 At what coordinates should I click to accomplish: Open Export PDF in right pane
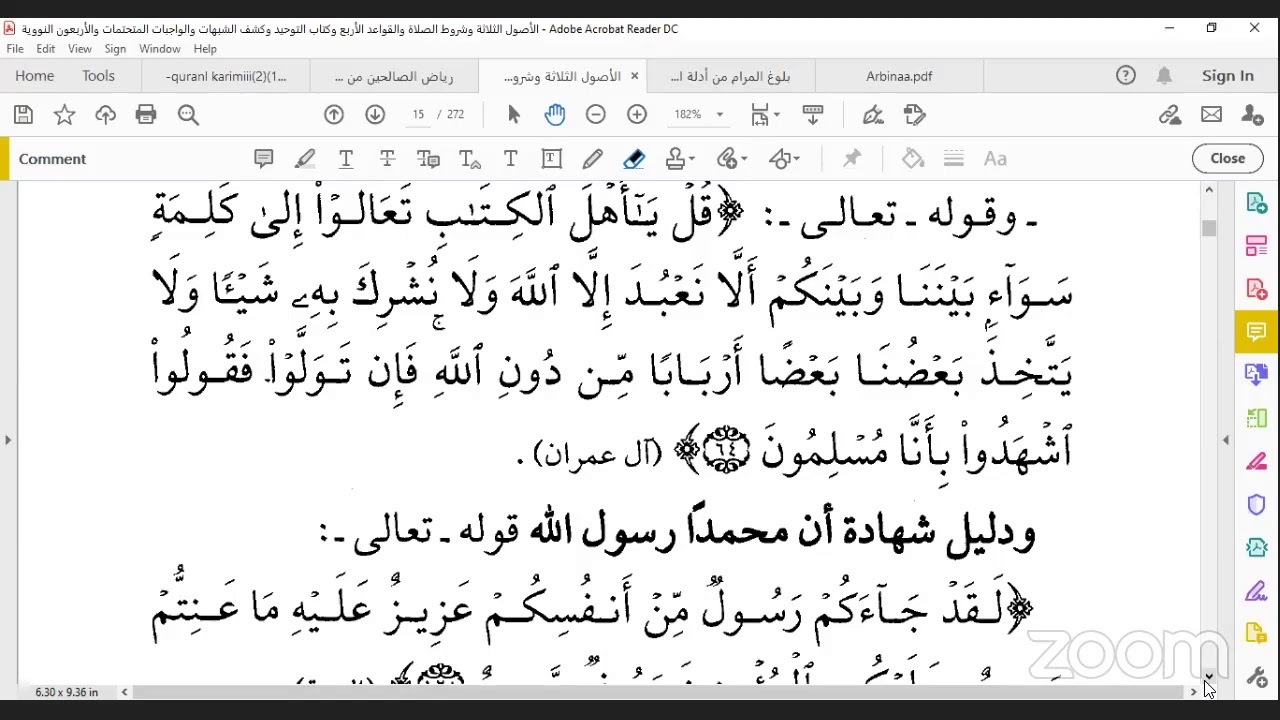(1257, 203)
